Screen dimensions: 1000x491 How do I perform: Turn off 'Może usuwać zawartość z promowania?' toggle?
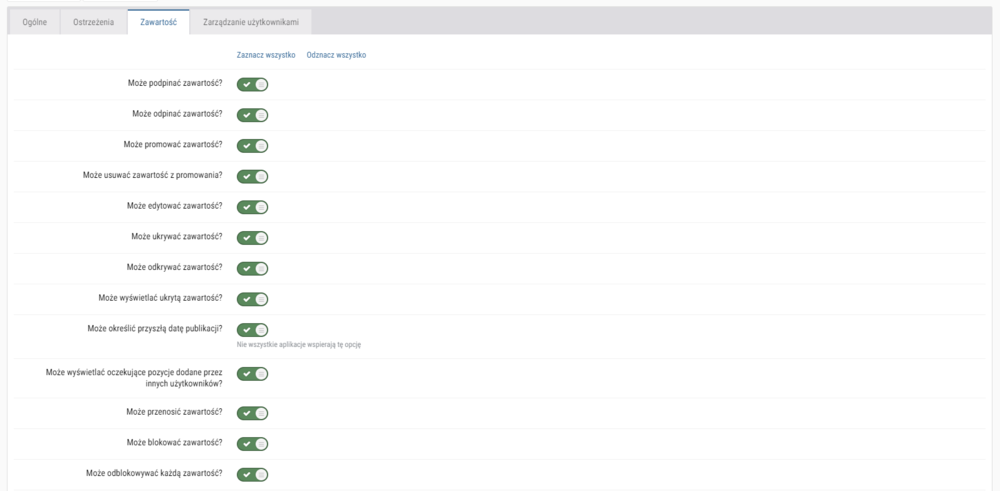(x=252, y=177)
